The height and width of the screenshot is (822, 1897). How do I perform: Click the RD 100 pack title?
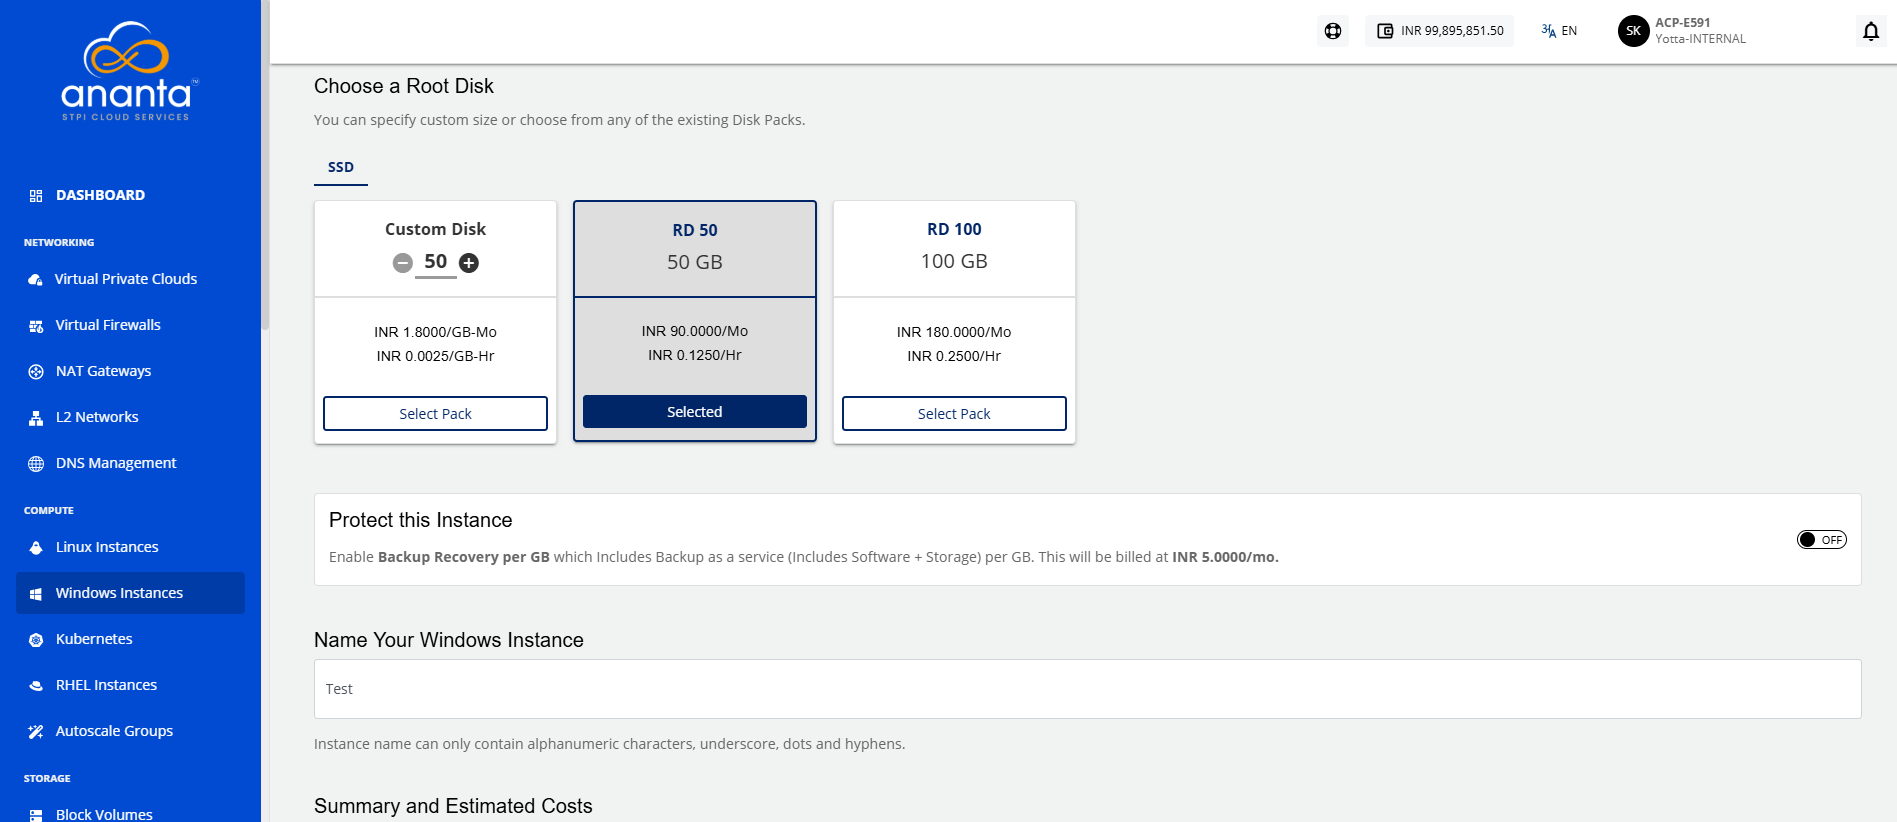pyautogui.click(x=954, y=229)
